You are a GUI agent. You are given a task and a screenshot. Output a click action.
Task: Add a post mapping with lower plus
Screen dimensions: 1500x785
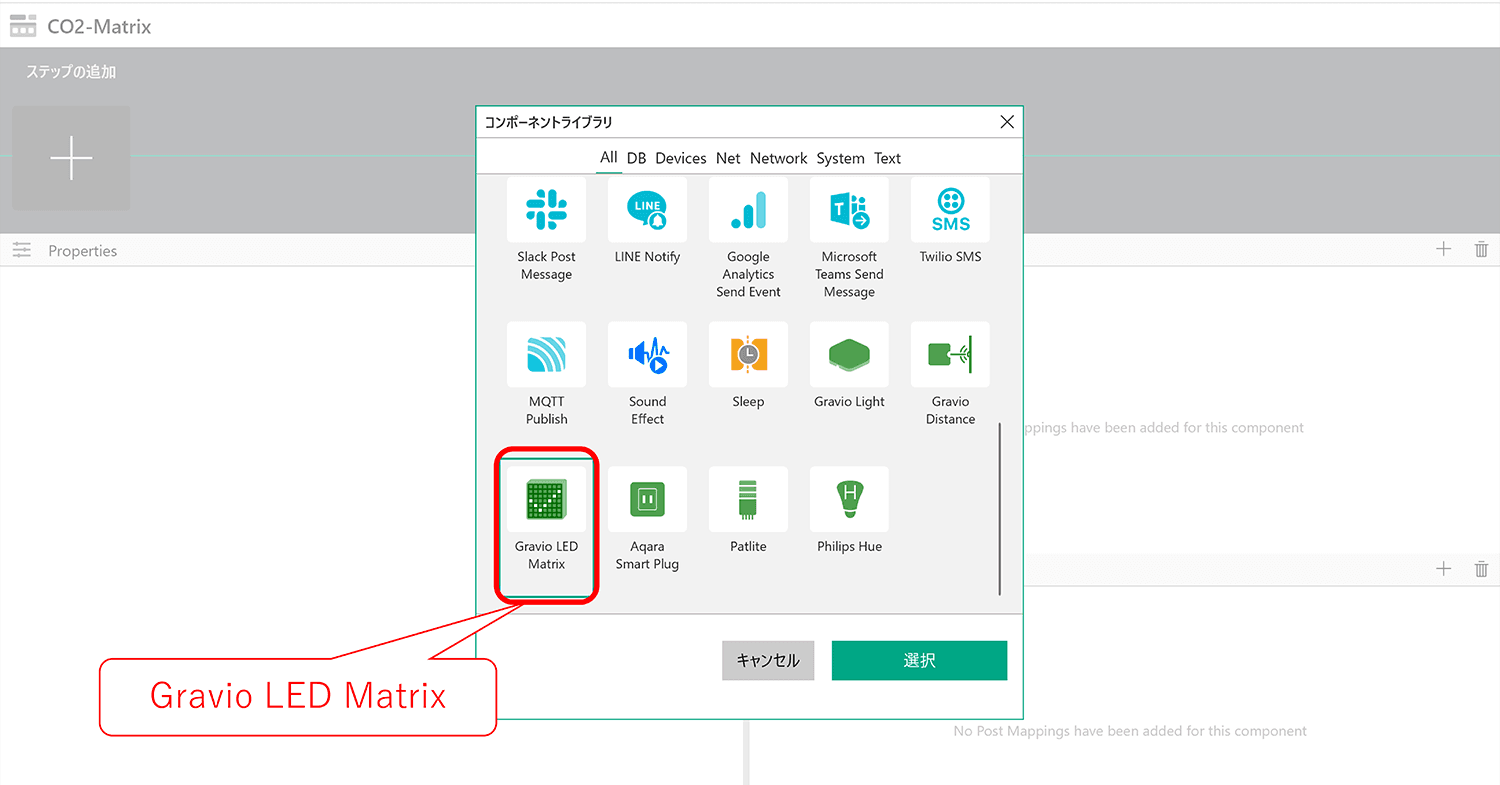(1443, 568)
